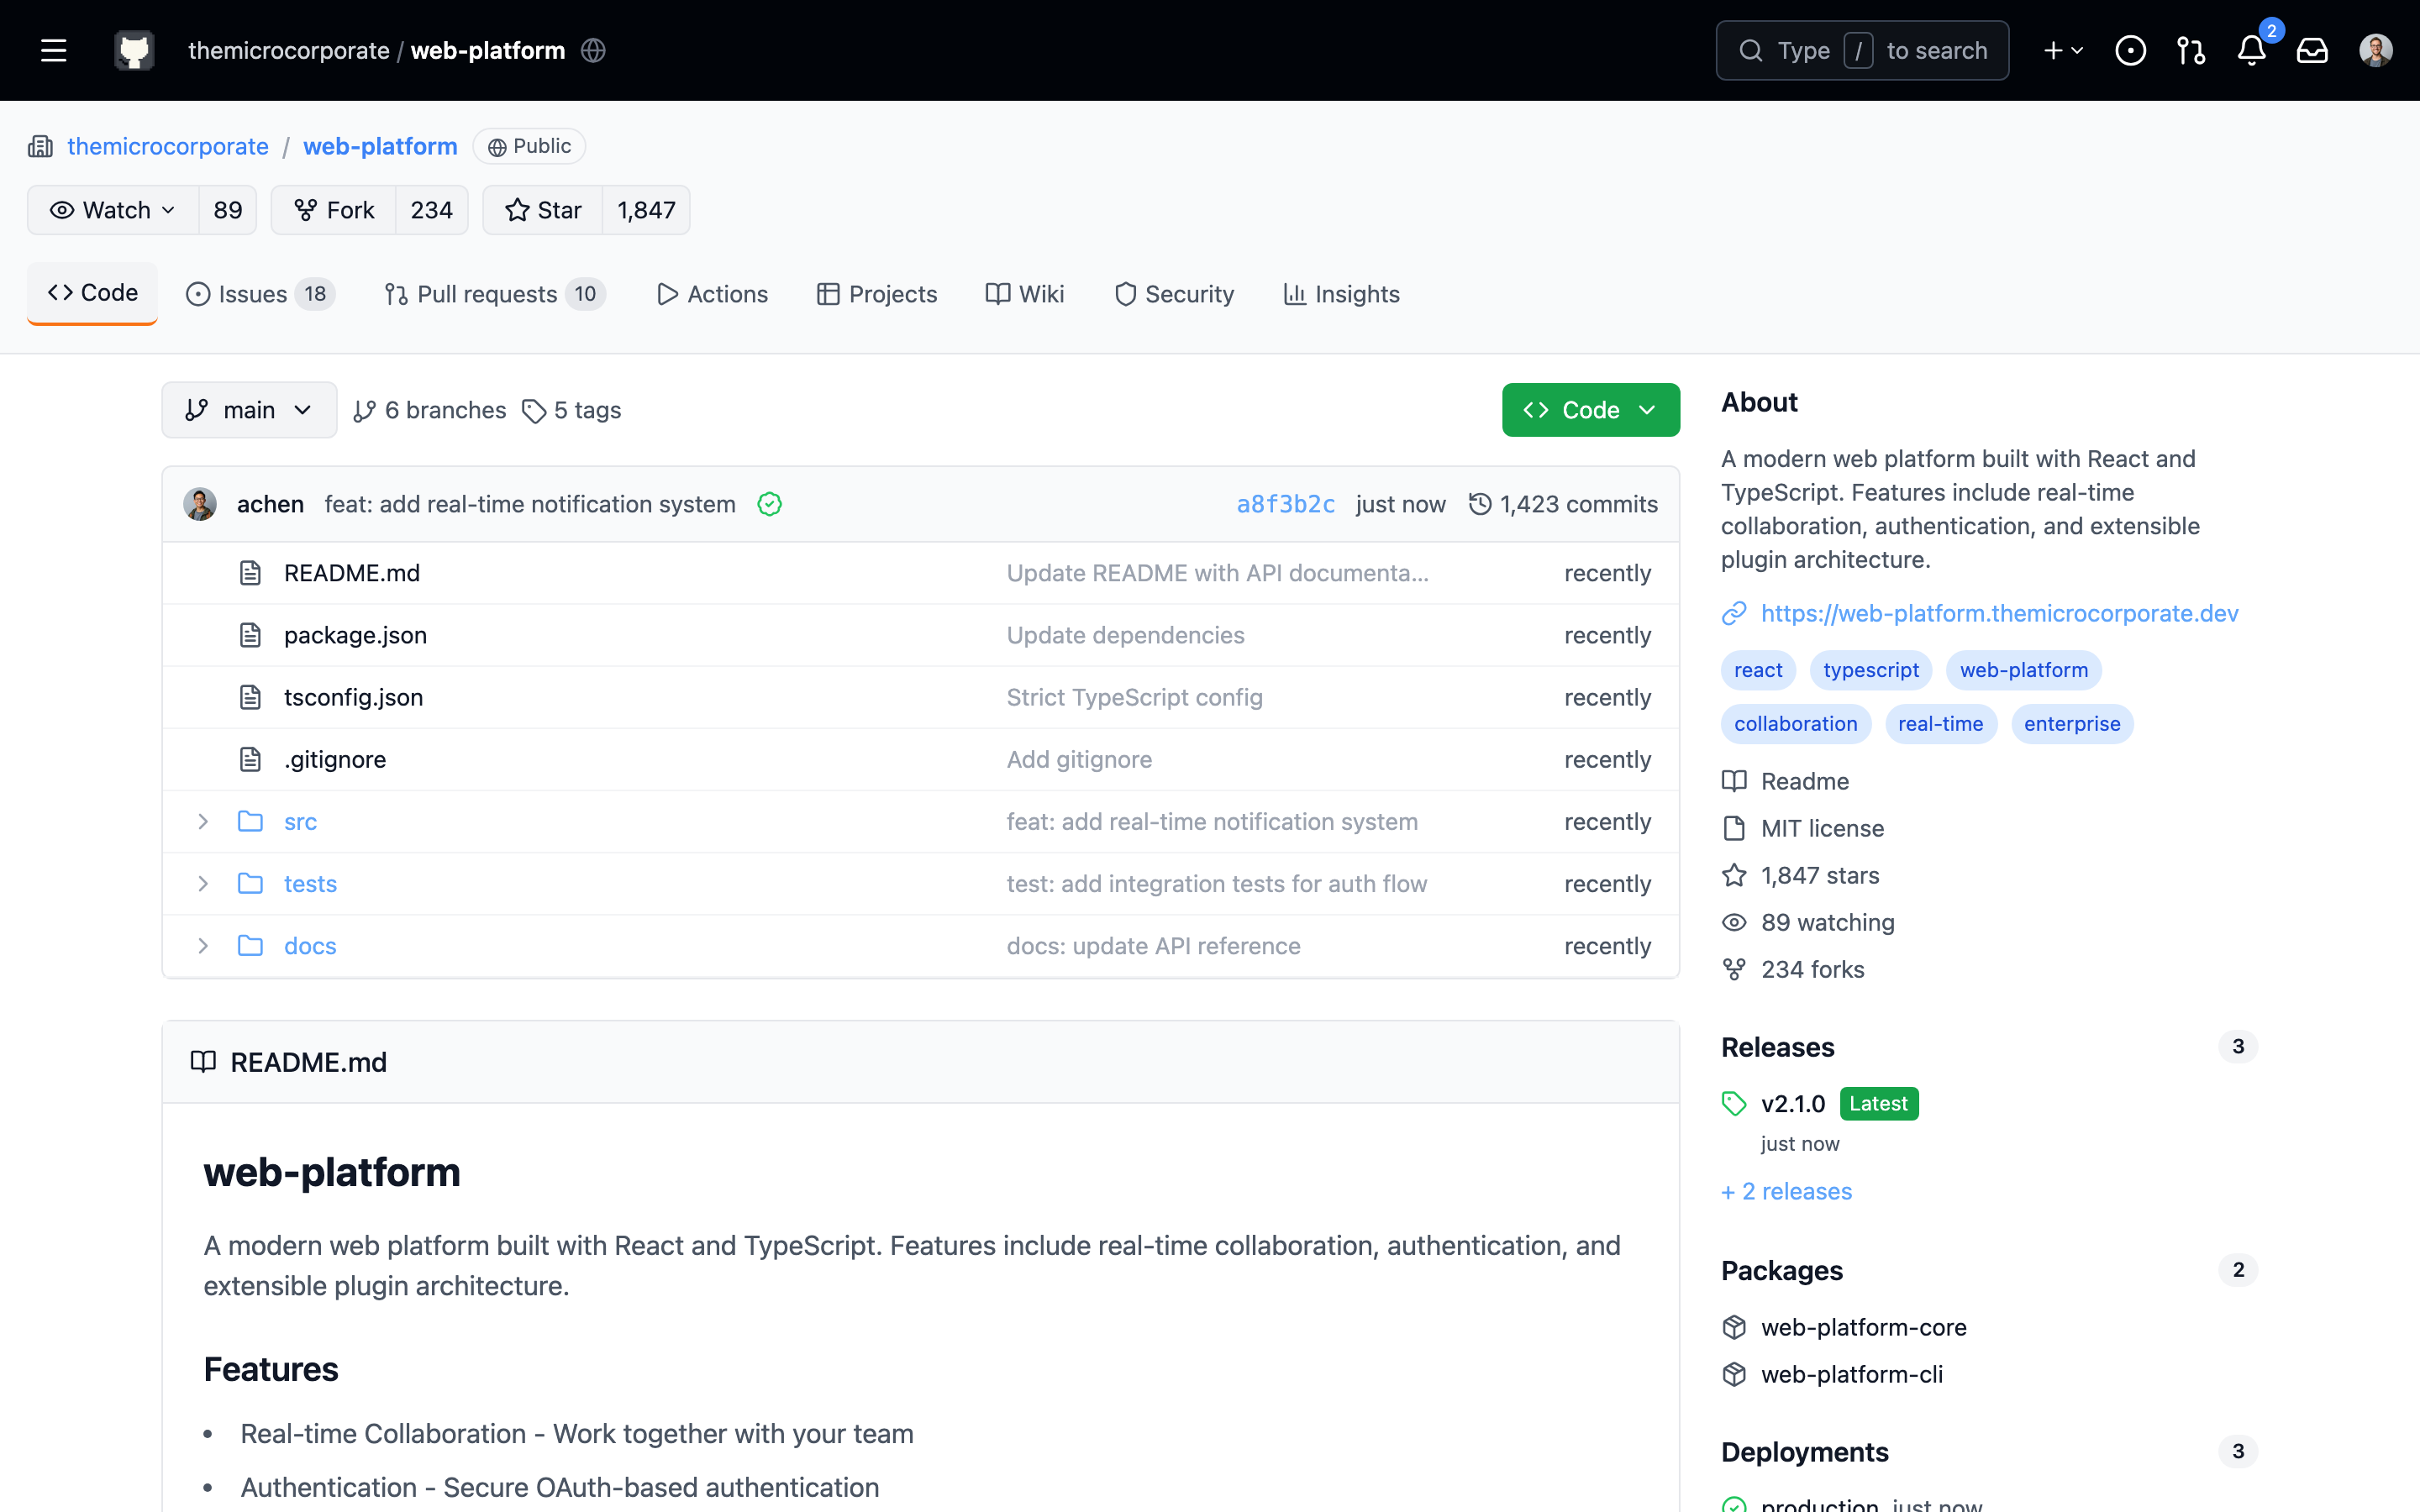Click the web-platform repository name link

380,146
